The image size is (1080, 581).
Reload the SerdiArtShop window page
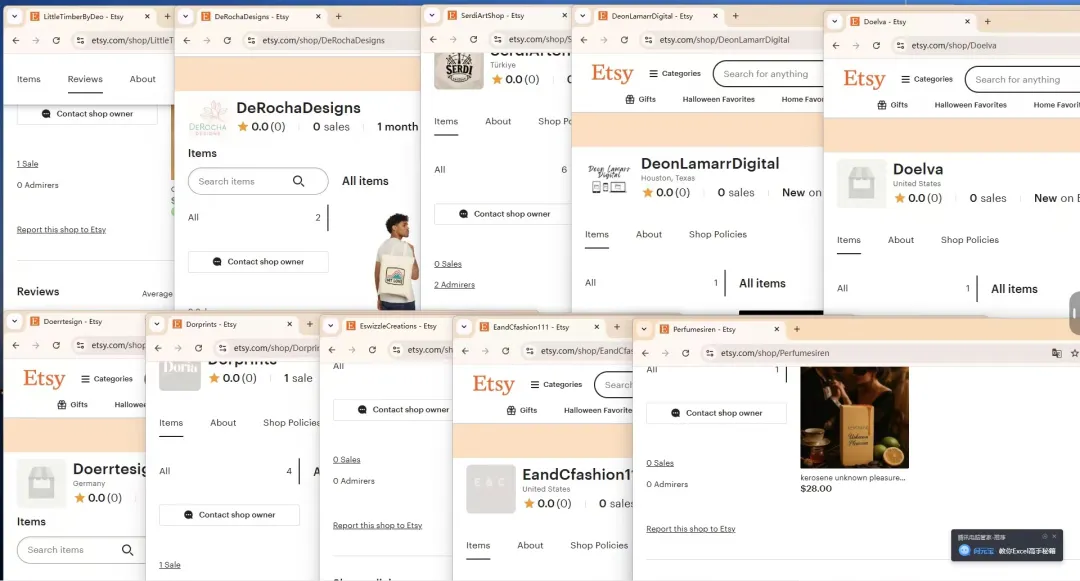(473, 39)
